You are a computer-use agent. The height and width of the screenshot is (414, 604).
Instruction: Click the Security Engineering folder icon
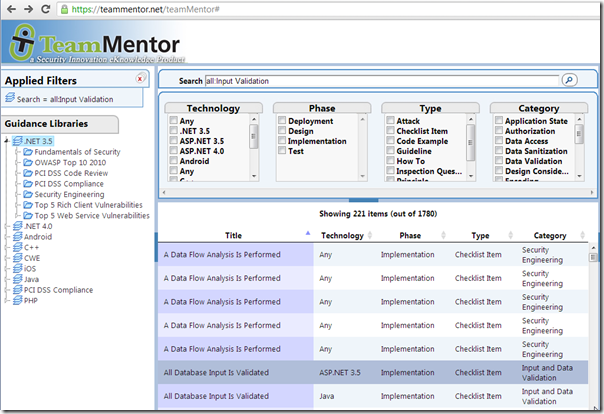tap(28, 194)
